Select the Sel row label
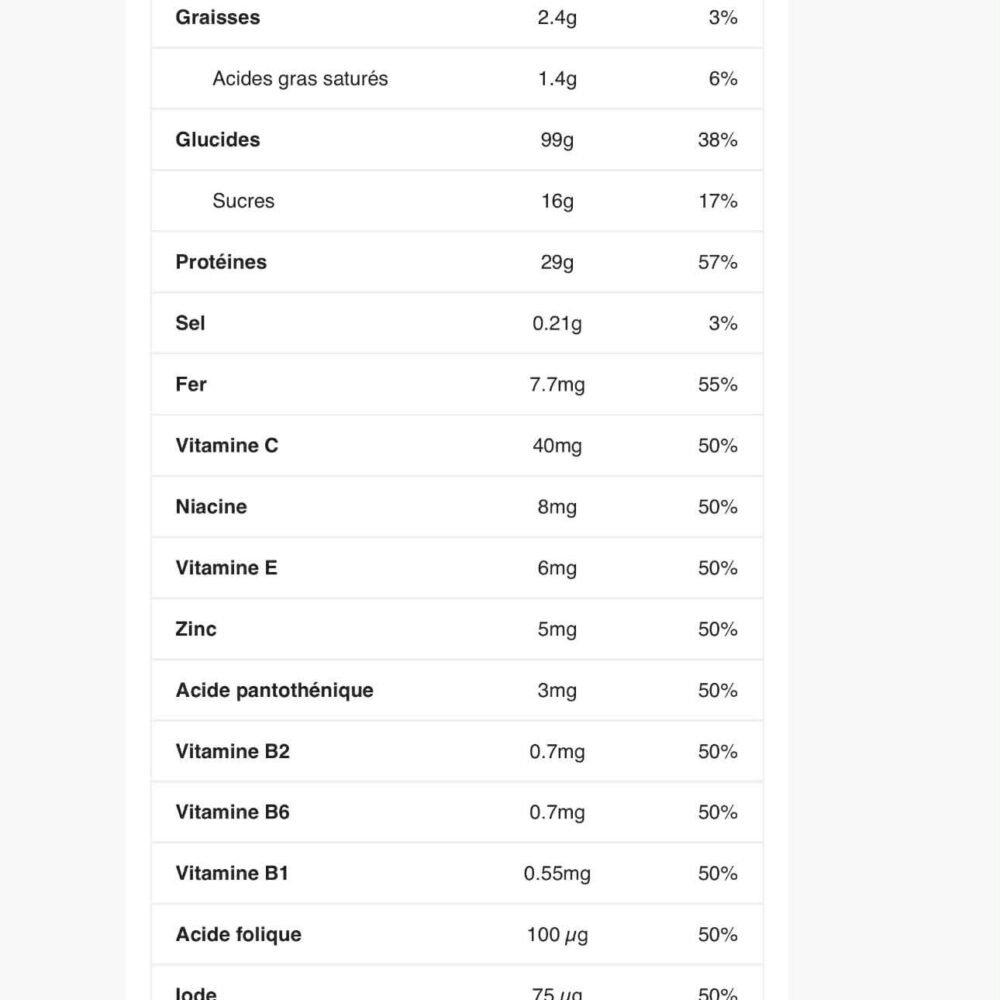Image resolution: width=1000 pixels, height=1000 pixels. 191,323
